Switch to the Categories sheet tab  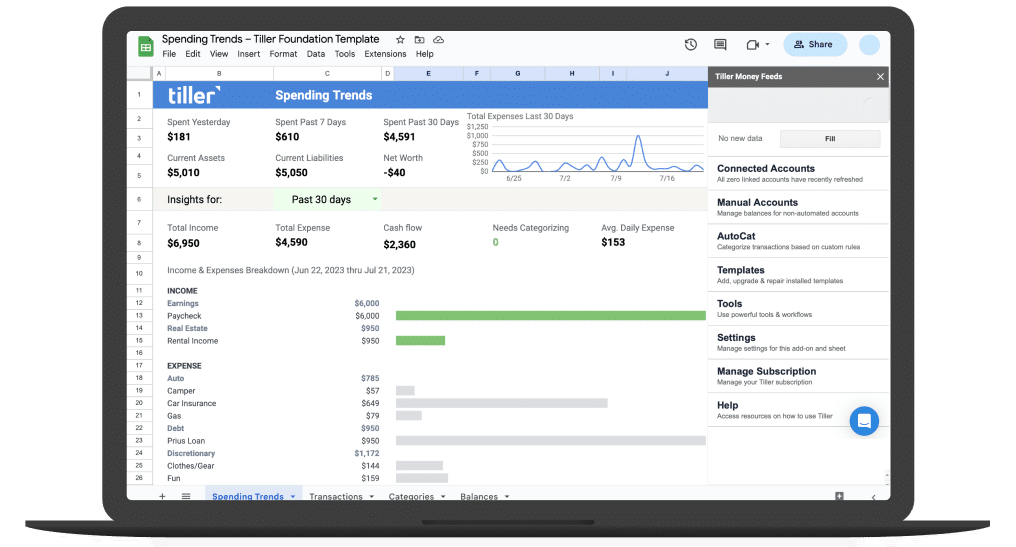click(411, 496)
